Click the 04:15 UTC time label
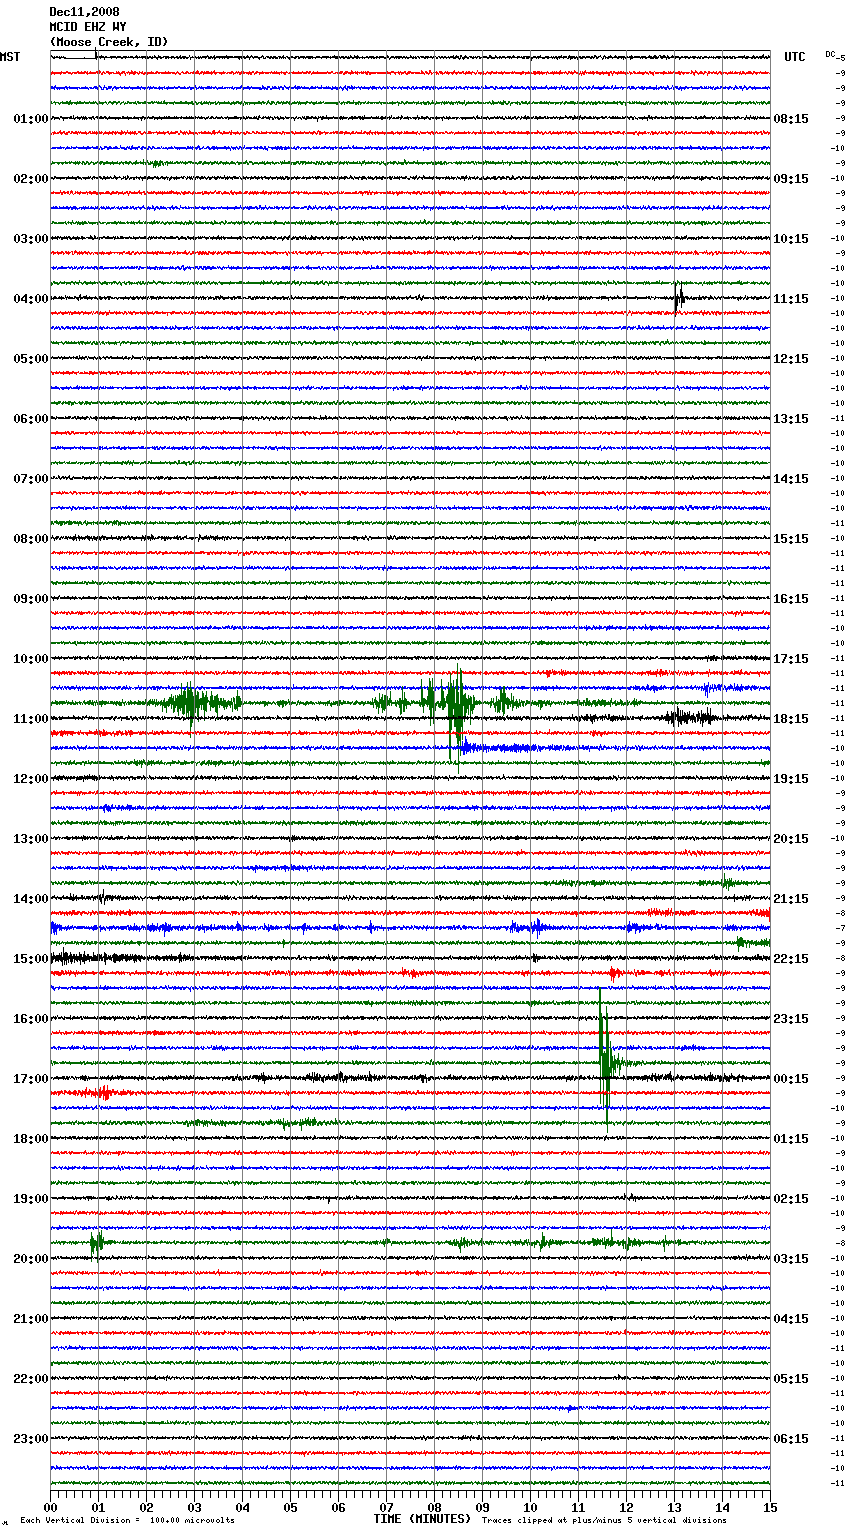Viewport: 850px width, 1534px height. click(x=791, y=1319)
